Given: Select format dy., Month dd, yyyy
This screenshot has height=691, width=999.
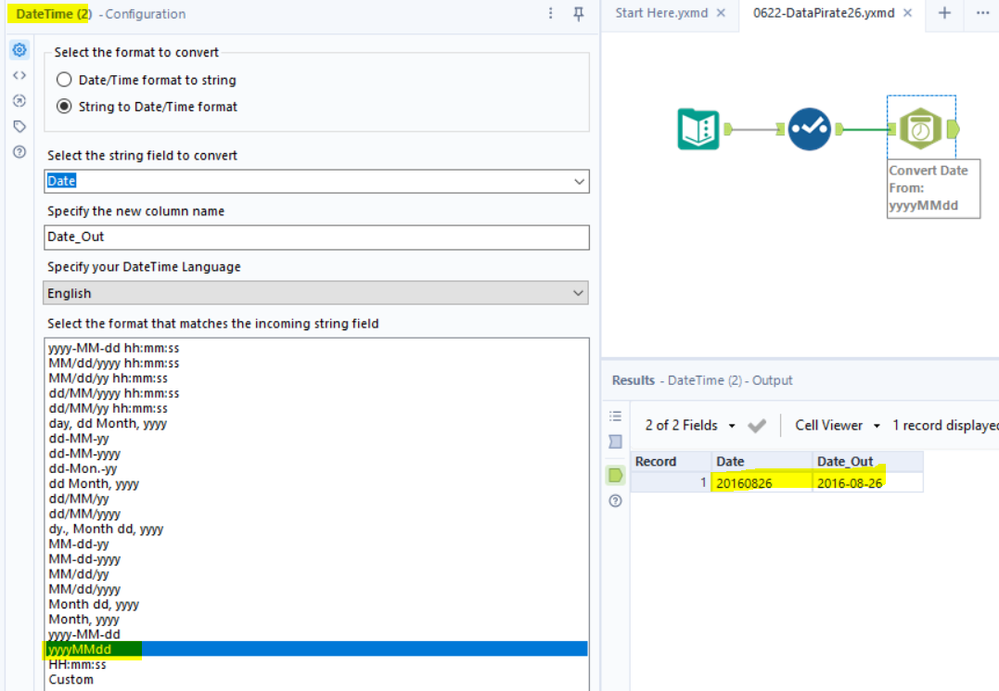Looking at the screenshot, I should point(106,529).
